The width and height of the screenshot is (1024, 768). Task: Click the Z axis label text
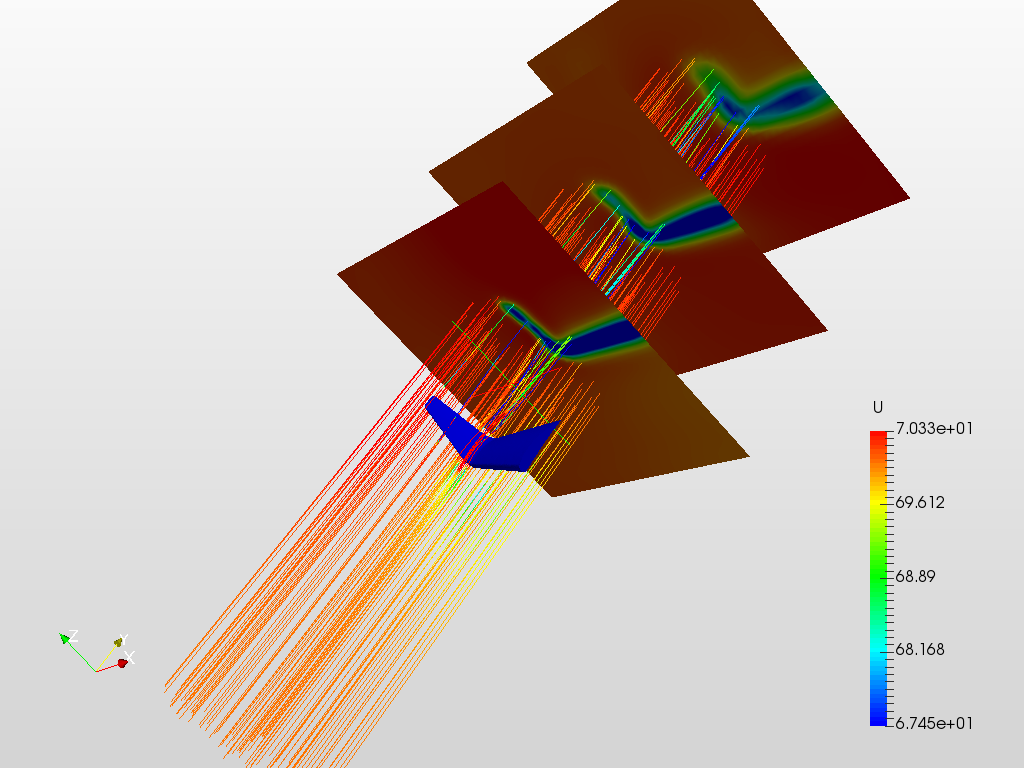[x=74, y=634]
